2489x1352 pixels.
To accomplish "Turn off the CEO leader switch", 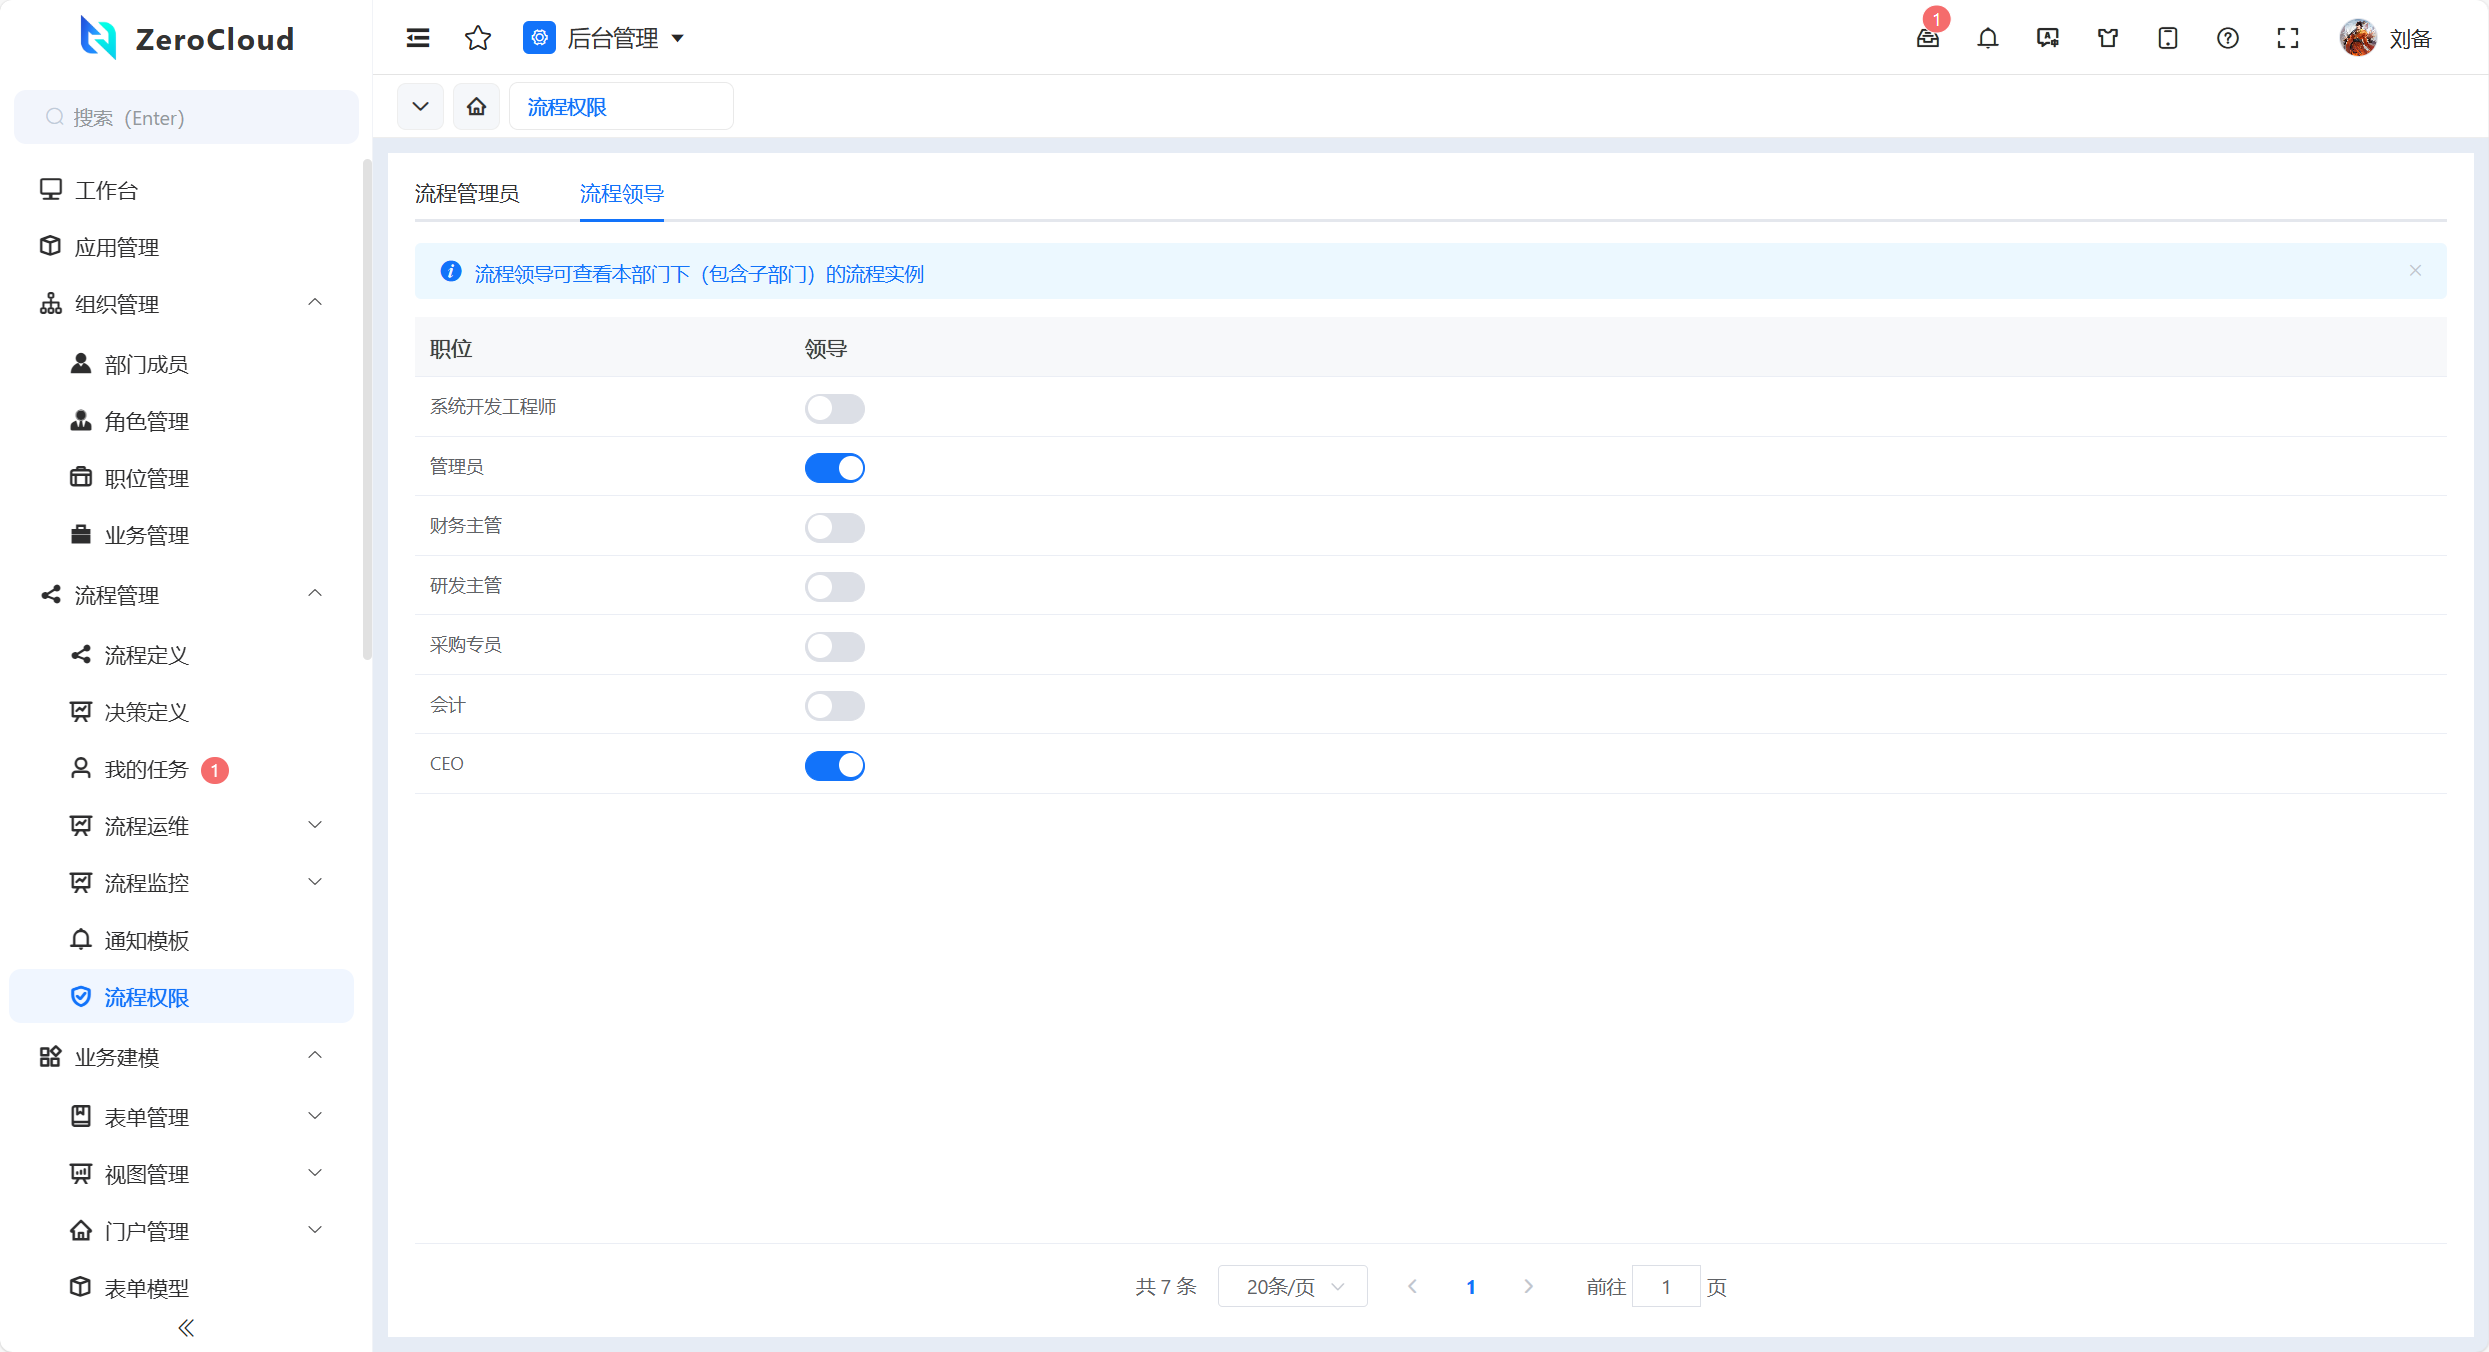I will click(834, 766).
